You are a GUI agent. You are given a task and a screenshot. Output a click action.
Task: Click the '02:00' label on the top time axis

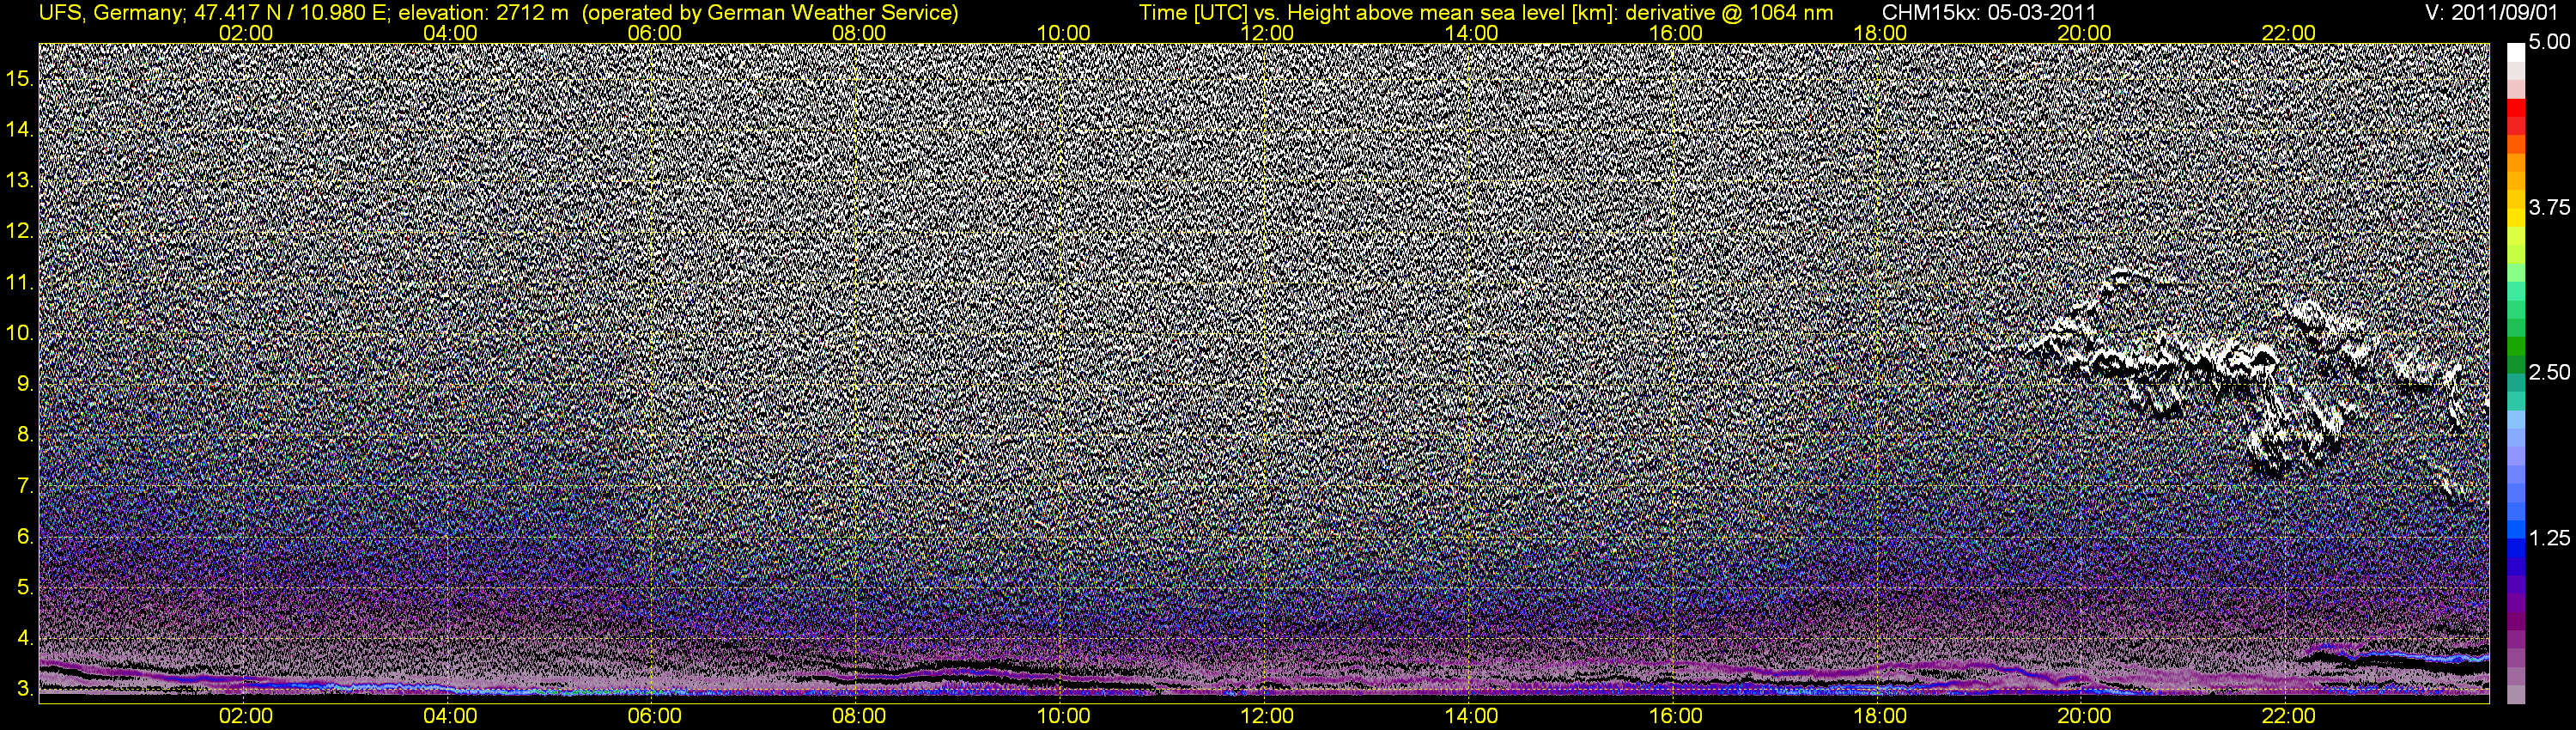tap(246, 33)
